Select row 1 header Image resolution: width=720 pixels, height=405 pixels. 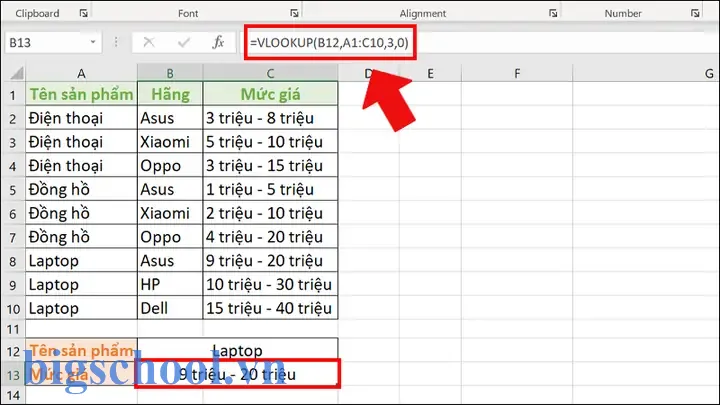click(13, 95)
